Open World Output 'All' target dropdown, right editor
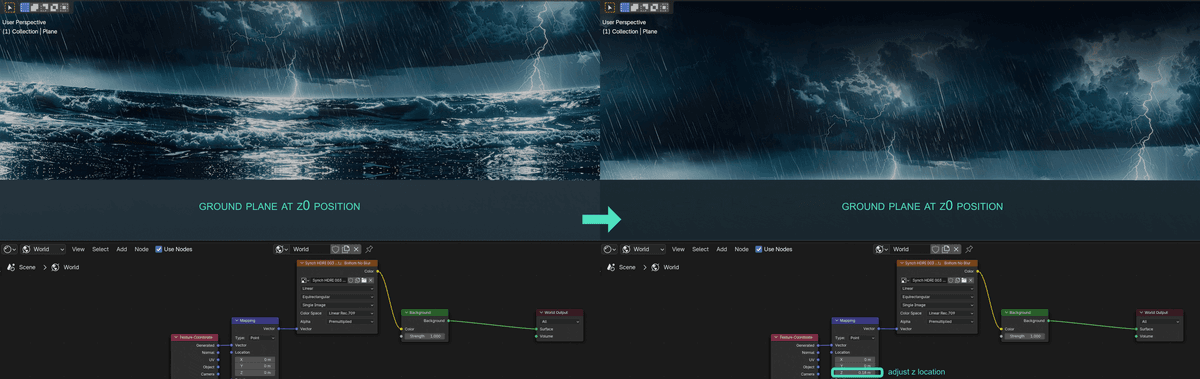Screen dimensions: 1200x379 pyautogui.click(x=1160, y=322)
